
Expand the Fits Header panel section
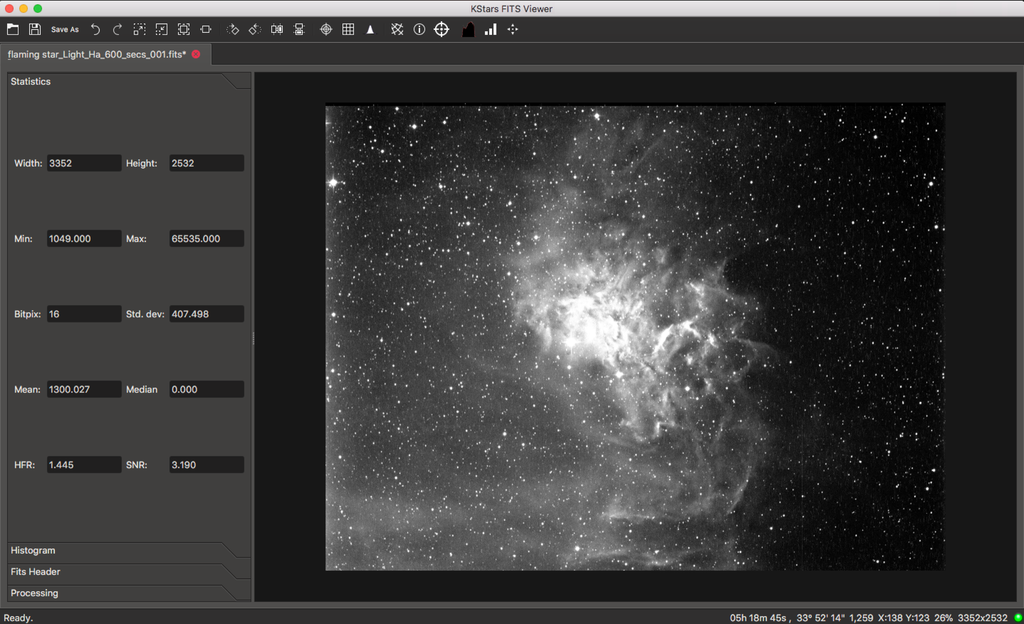[x=129, y=572]
